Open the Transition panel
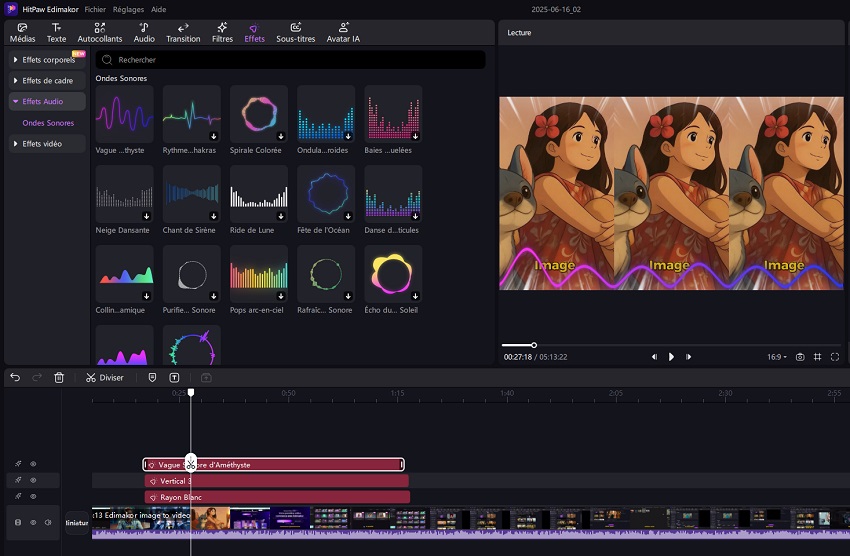 (x=183, y=33)
